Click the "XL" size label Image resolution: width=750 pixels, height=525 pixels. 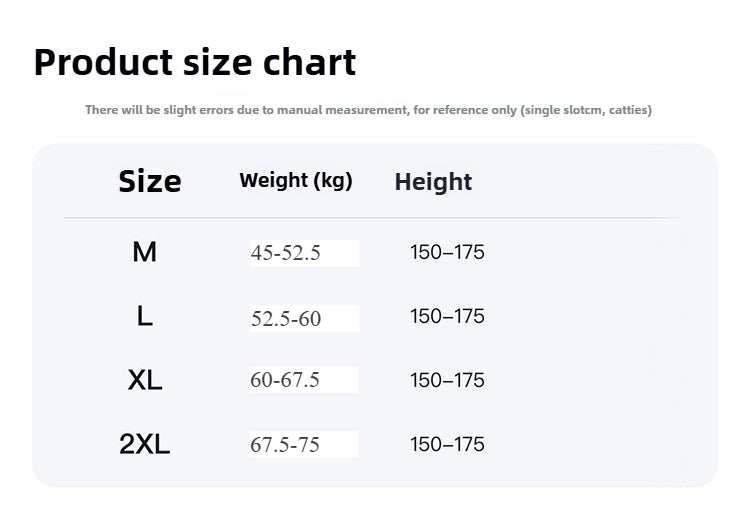coord(145,380)
